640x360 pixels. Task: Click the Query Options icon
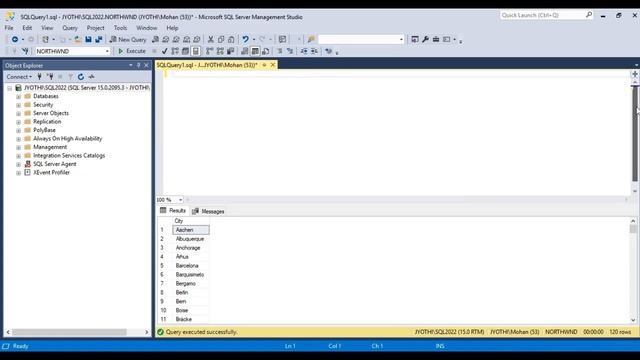pos(185,51)
